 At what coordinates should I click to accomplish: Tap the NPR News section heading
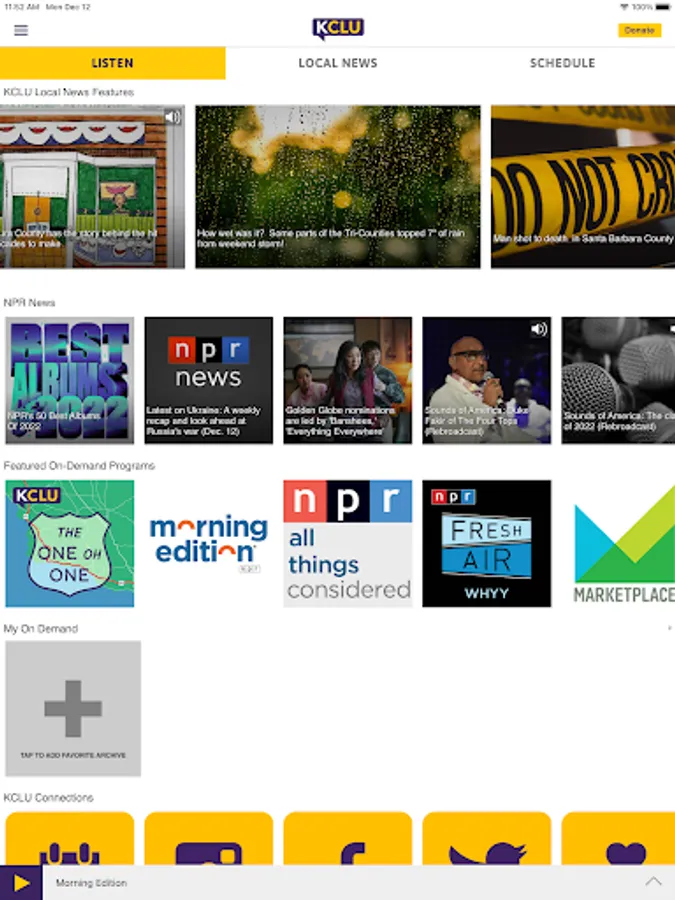point(29,302)
